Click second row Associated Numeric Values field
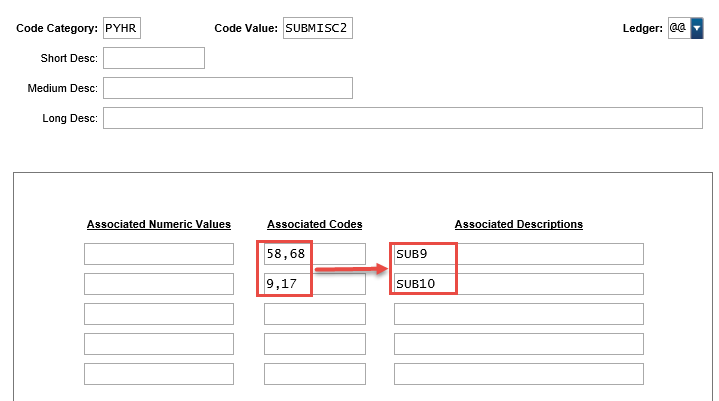 (158, 284)
